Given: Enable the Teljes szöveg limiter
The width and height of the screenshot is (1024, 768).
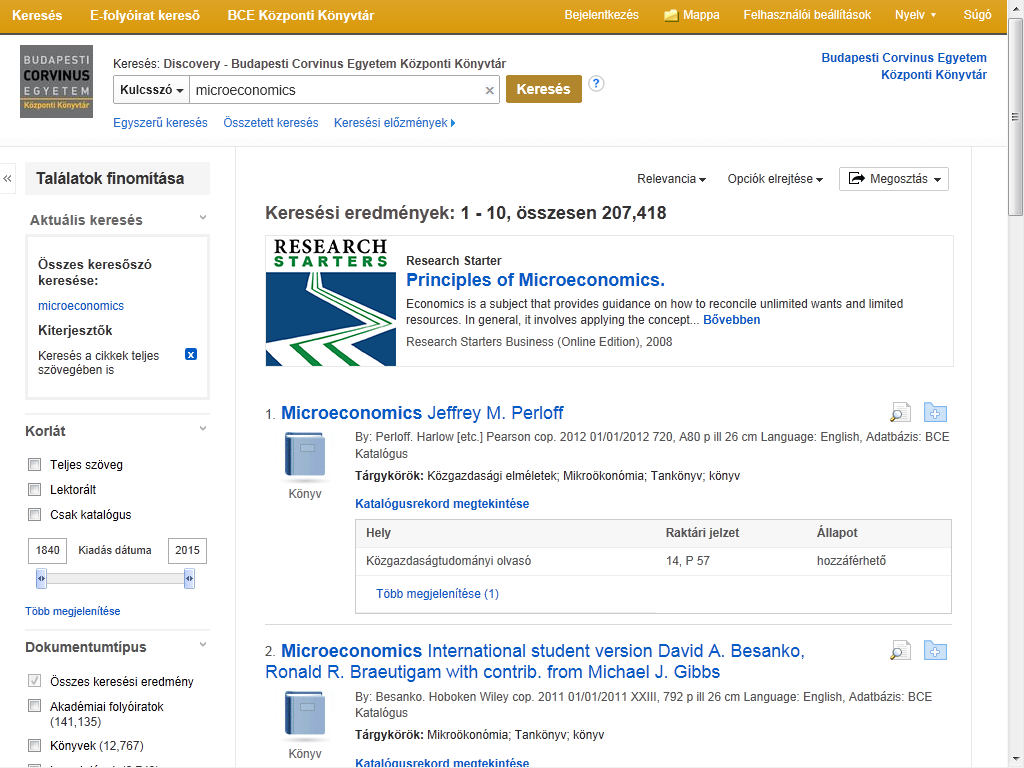Looking at the screenshot, I should [35, 464].
